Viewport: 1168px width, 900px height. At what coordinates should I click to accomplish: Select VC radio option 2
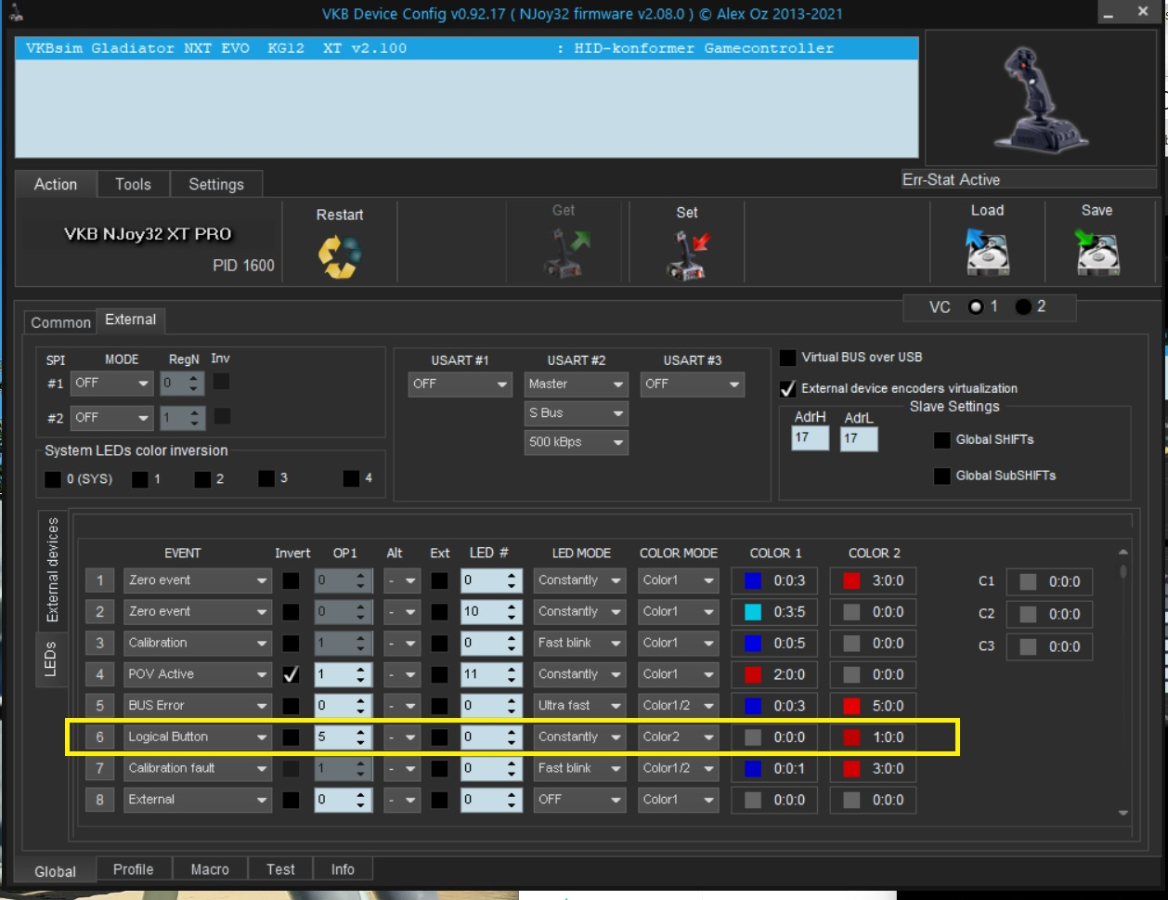coord(1023,307)
